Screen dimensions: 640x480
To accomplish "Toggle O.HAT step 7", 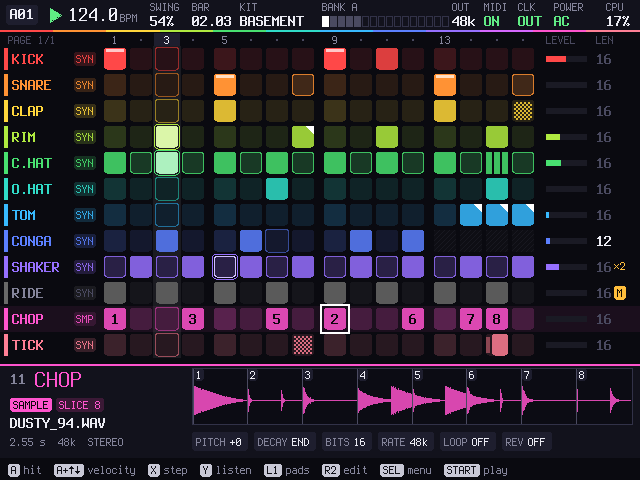I will (x=277, y=189).
